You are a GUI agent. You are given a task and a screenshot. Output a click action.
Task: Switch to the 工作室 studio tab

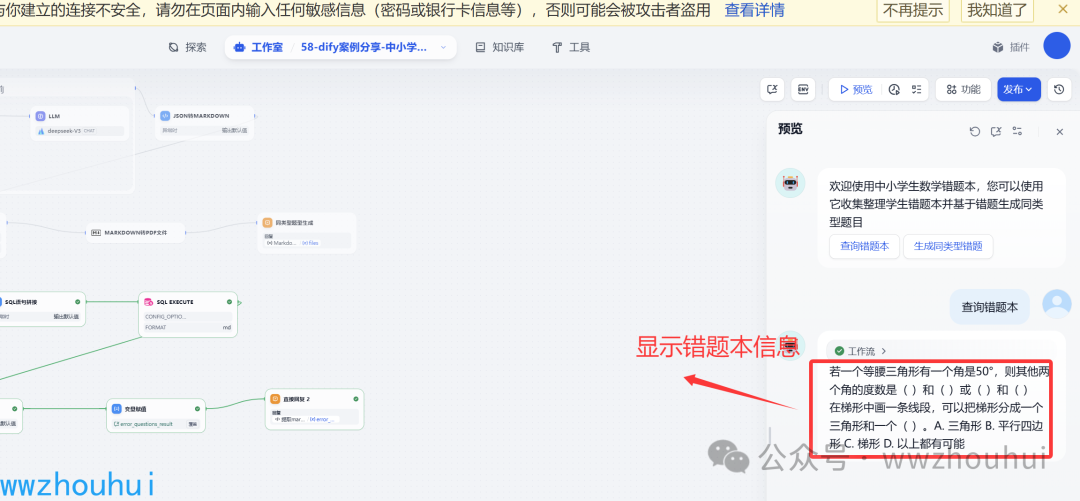[x=259, y=47]
